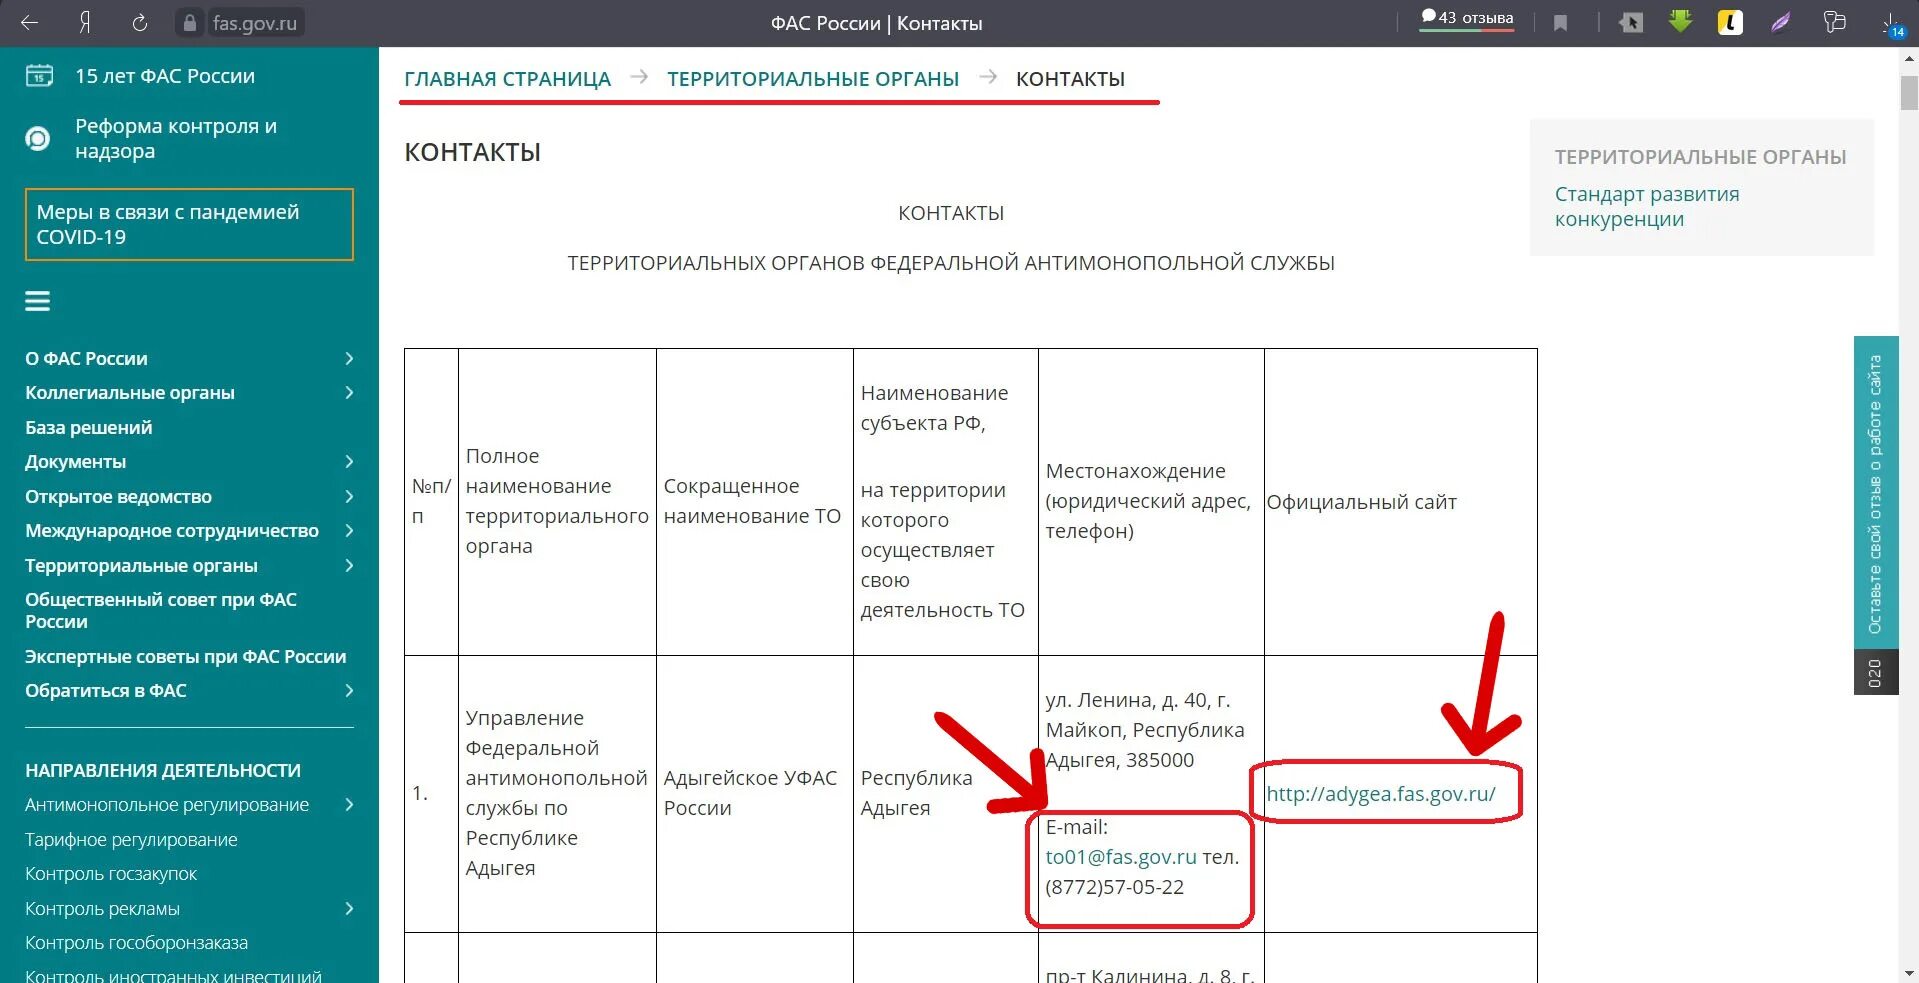
Task: Open Международное сотрудничество menu item
Action: [x=172, y=531]
